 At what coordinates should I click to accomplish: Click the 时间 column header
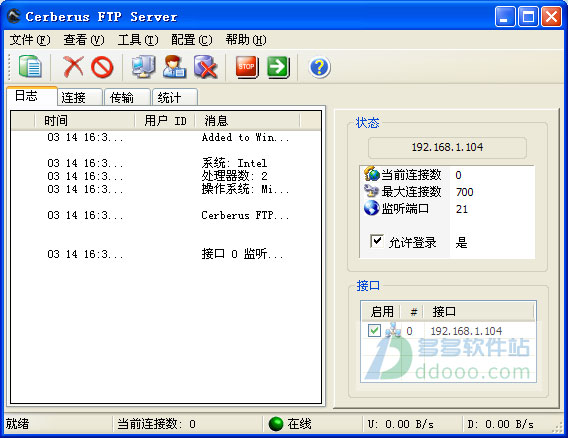coord(85,121)
